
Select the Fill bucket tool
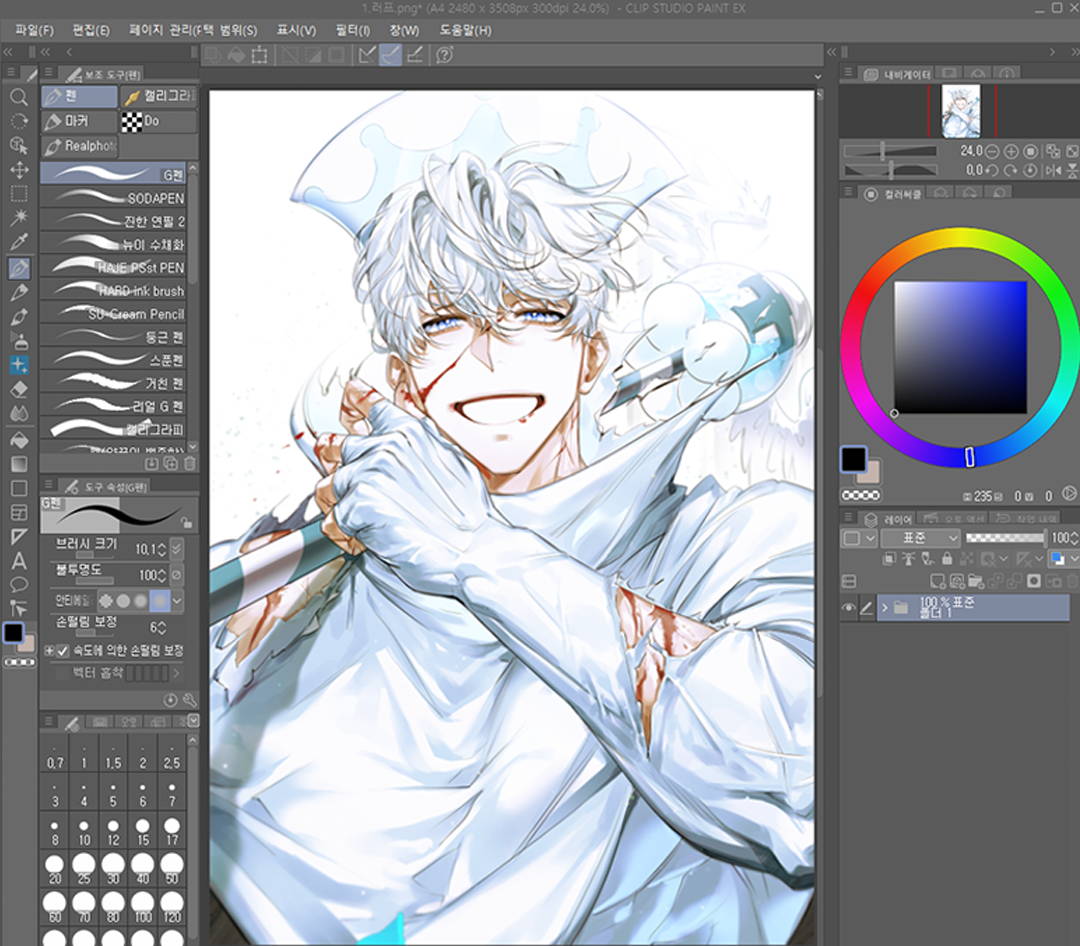pyautogui.click(x=19, y=439)
